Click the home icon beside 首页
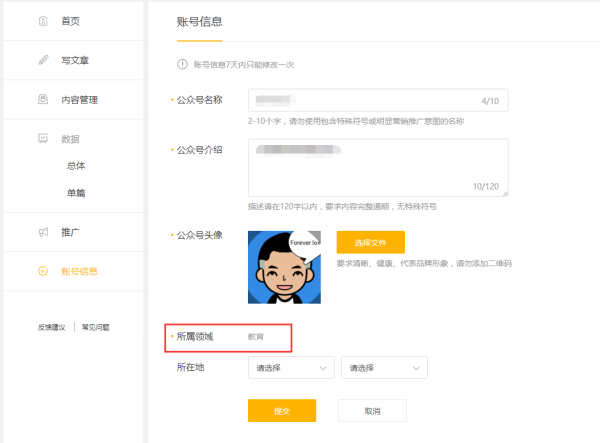 (43, 21)
